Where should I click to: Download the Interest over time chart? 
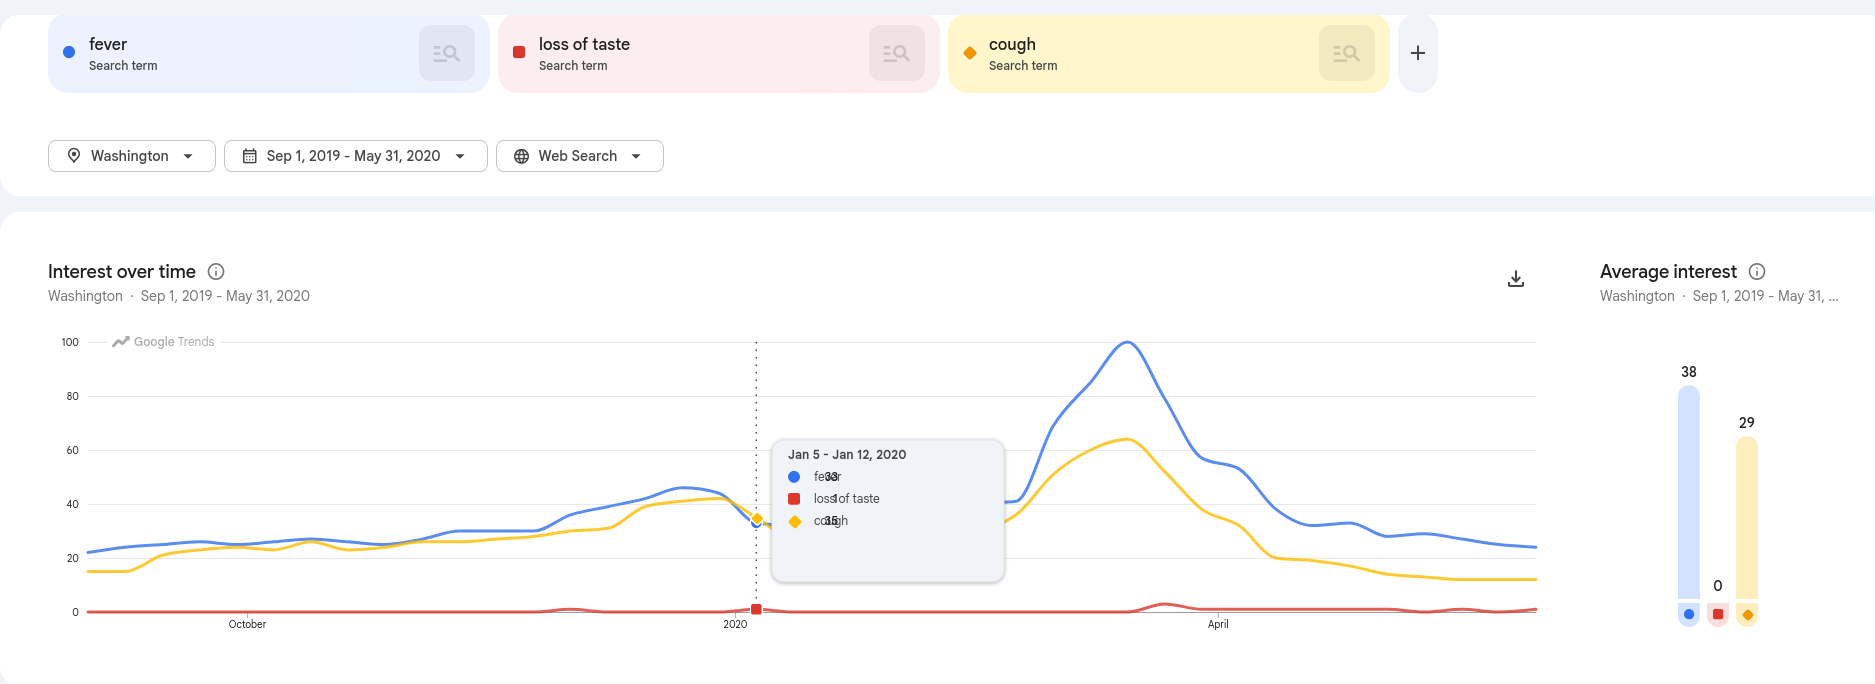pos(1516,279)
